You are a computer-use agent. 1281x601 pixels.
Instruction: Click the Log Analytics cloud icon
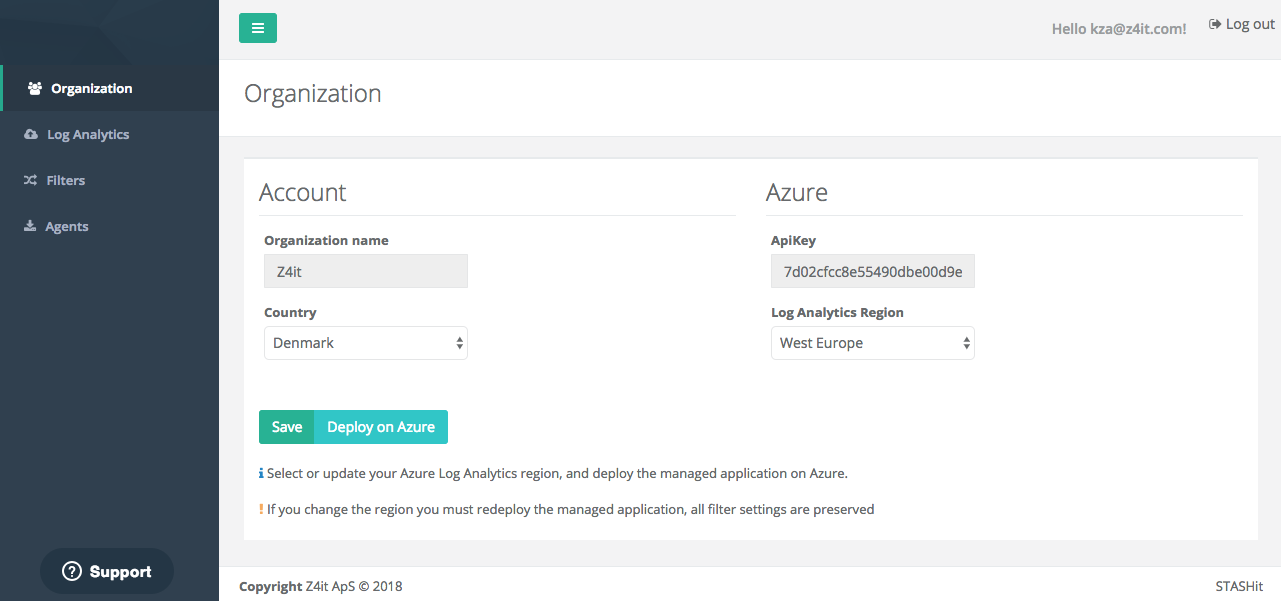(x=31, y=135)
